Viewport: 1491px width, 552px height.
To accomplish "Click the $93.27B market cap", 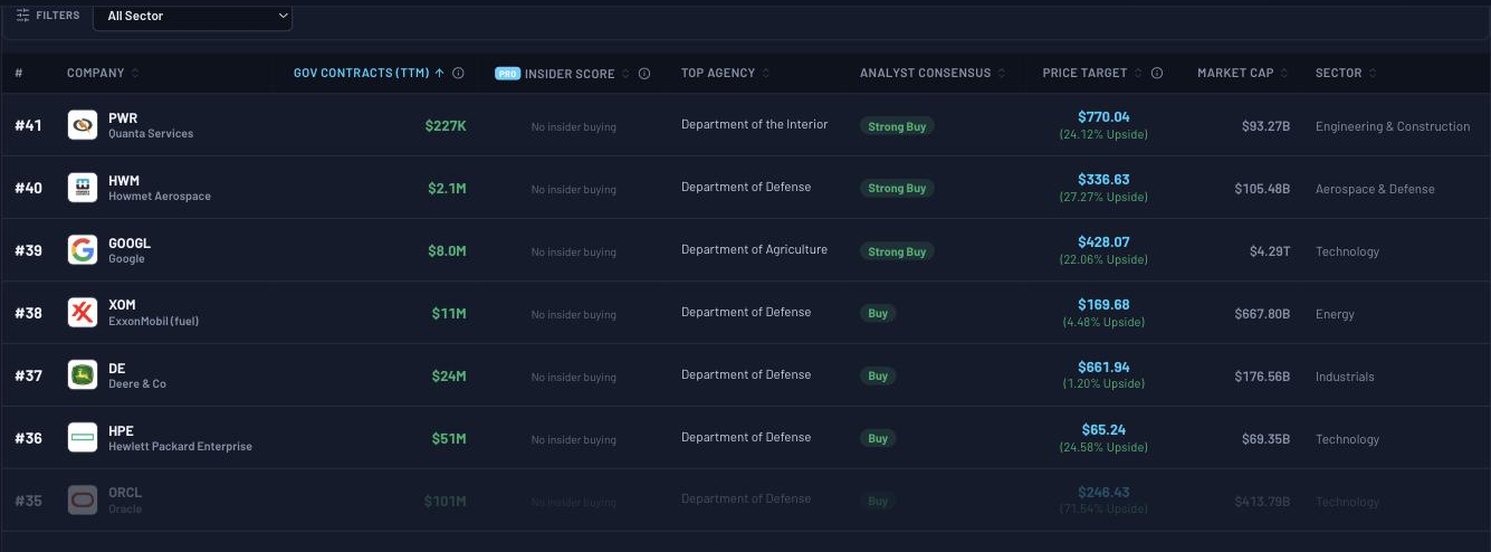I will tap(1266, 127).
